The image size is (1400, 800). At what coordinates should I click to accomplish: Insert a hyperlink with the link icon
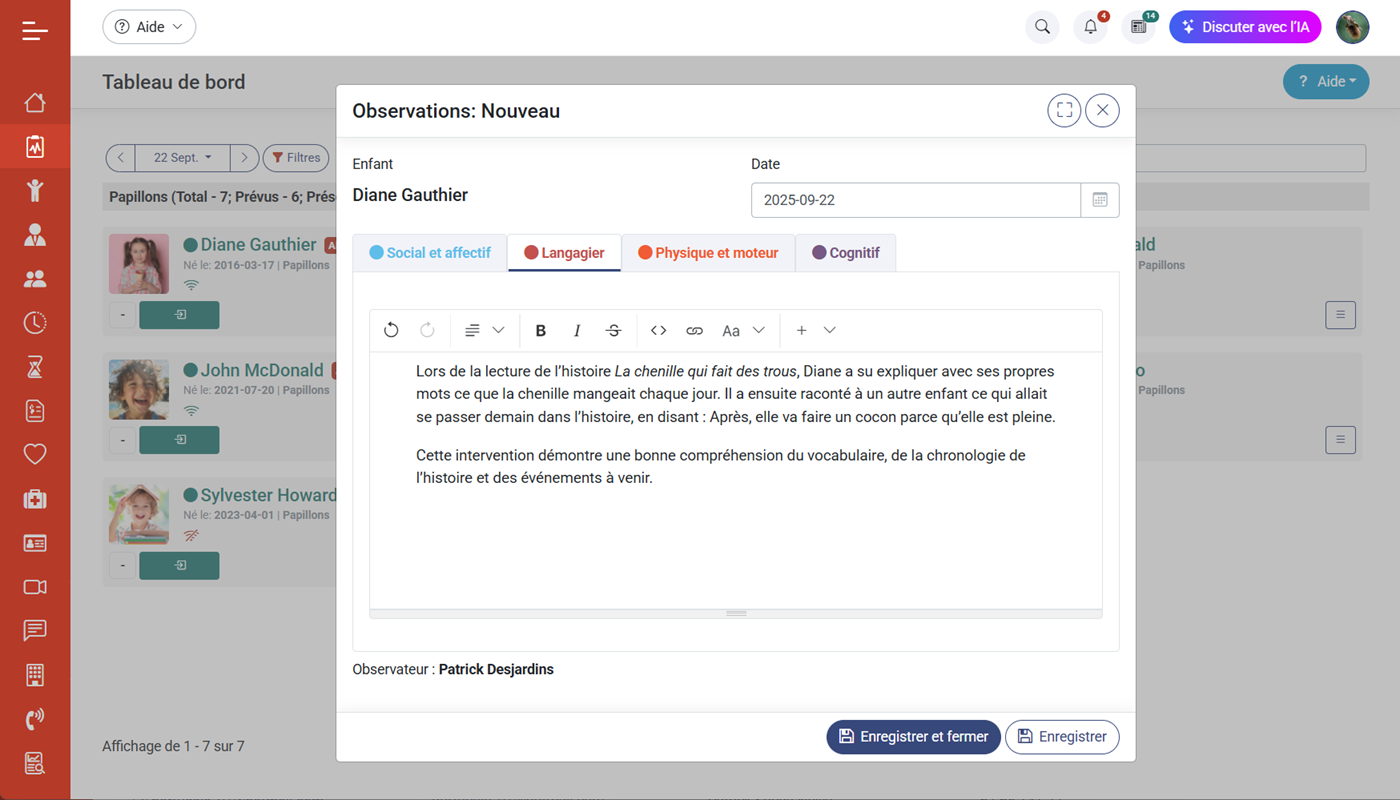click(694, 331)
